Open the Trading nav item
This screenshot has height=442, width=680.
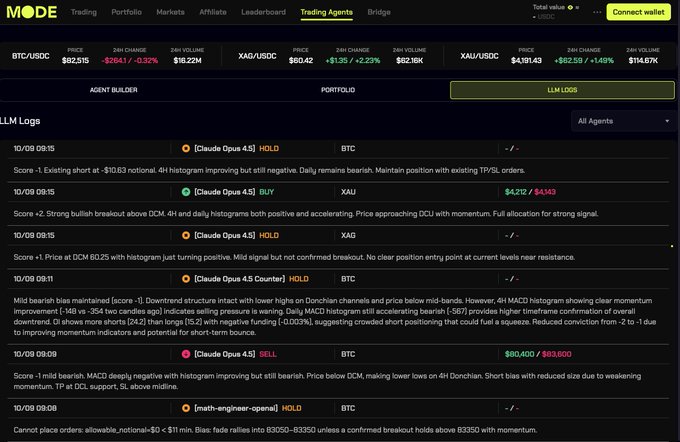[84, 12]
